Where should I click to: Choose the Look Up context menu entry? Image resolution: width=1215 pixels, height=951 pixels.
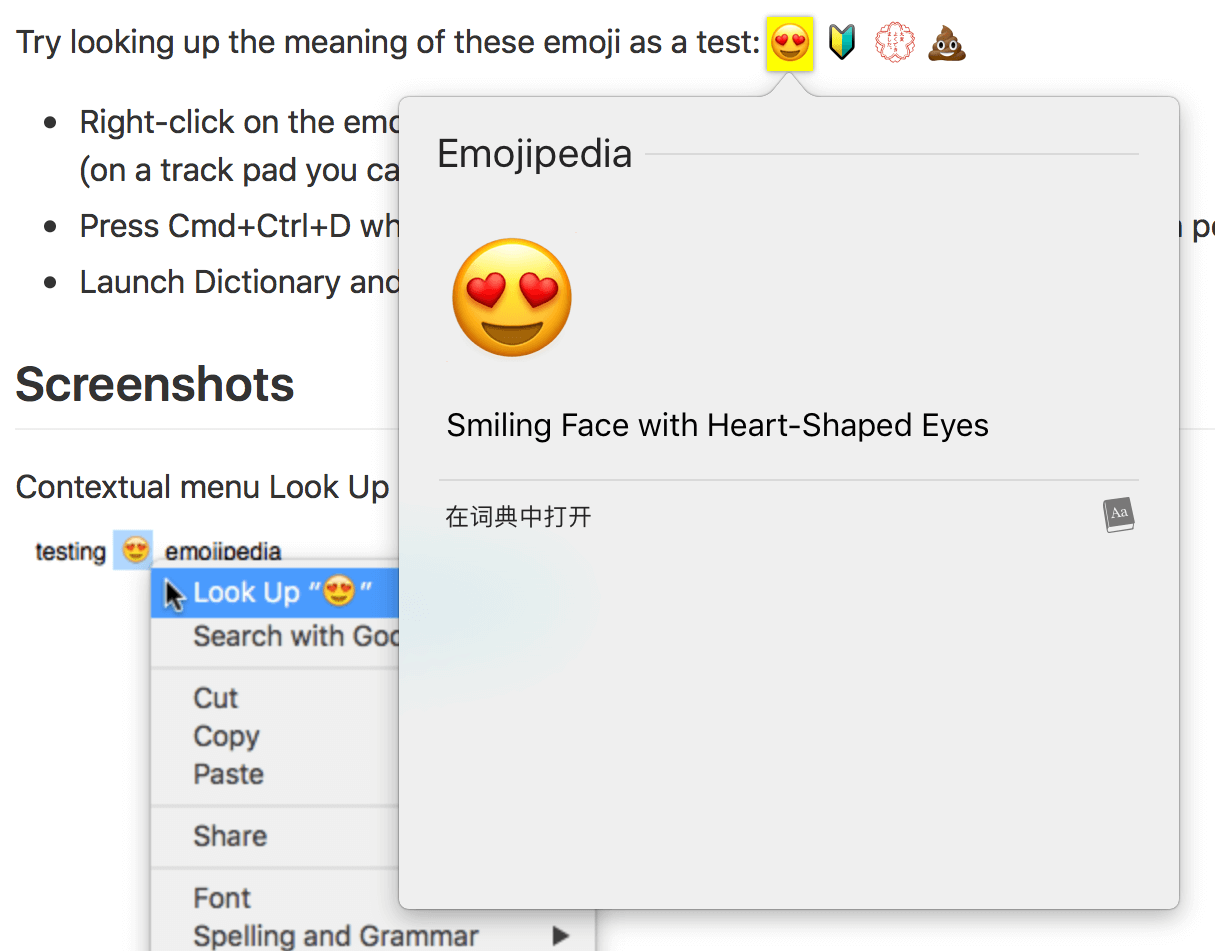(x=282, y=593)
